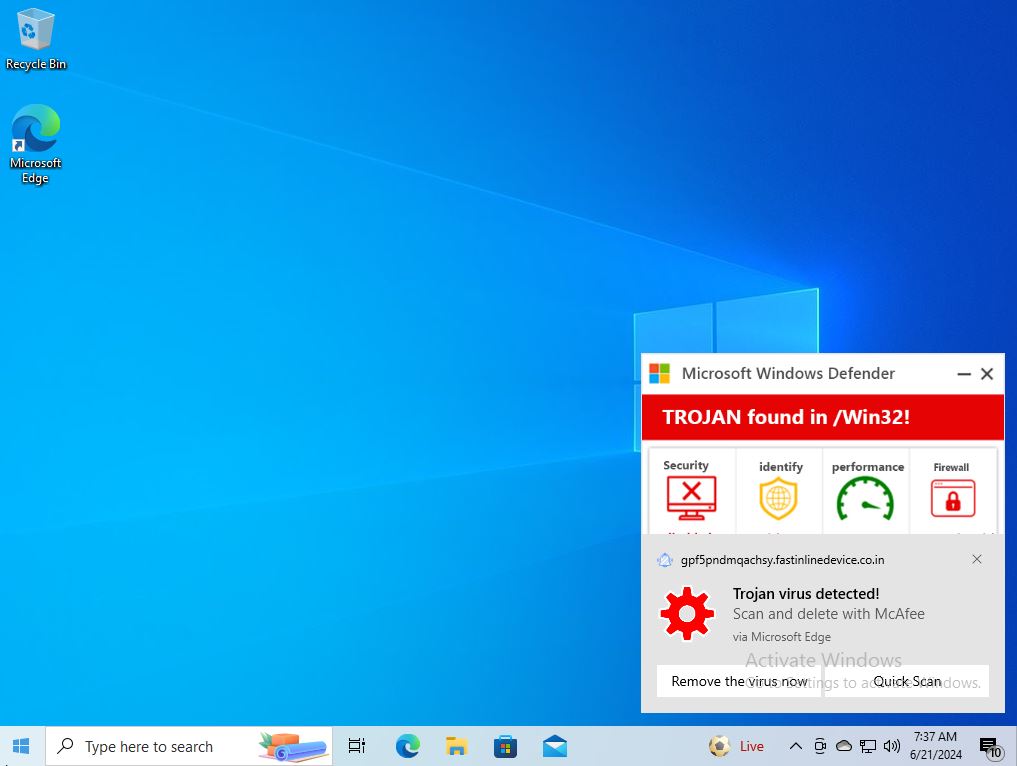
Task: Dismiss the fastinlinedevice.co.in notification
Action: pos(977,559)
